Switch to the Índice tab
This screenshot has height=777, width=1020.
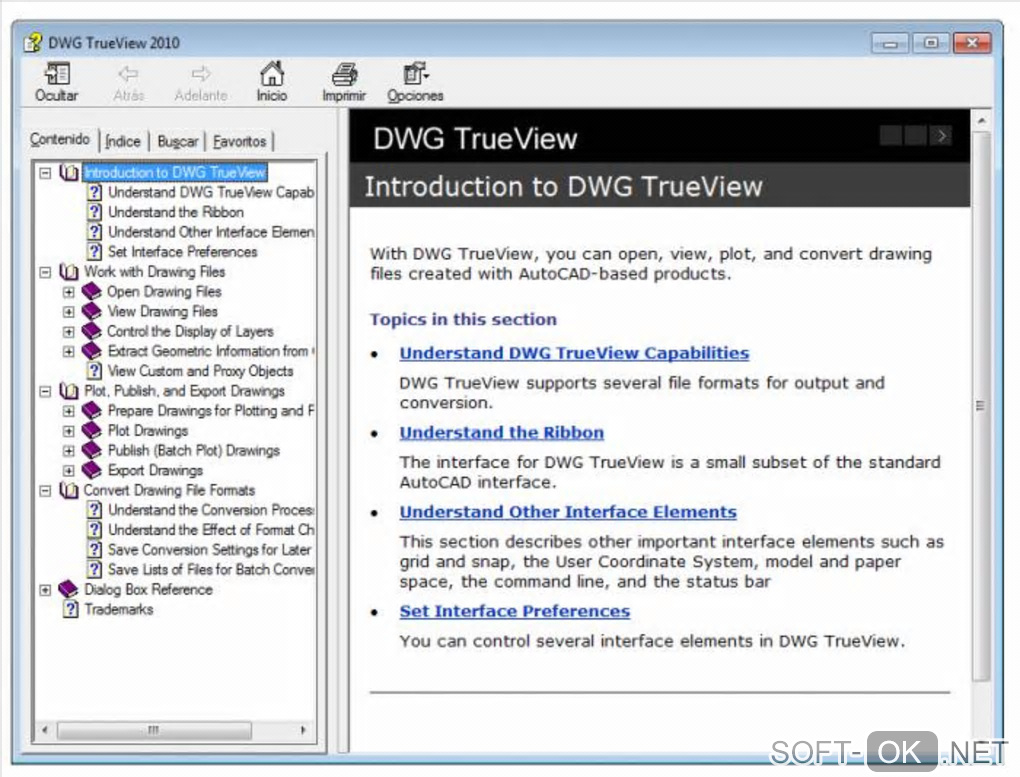pos(123,141)
